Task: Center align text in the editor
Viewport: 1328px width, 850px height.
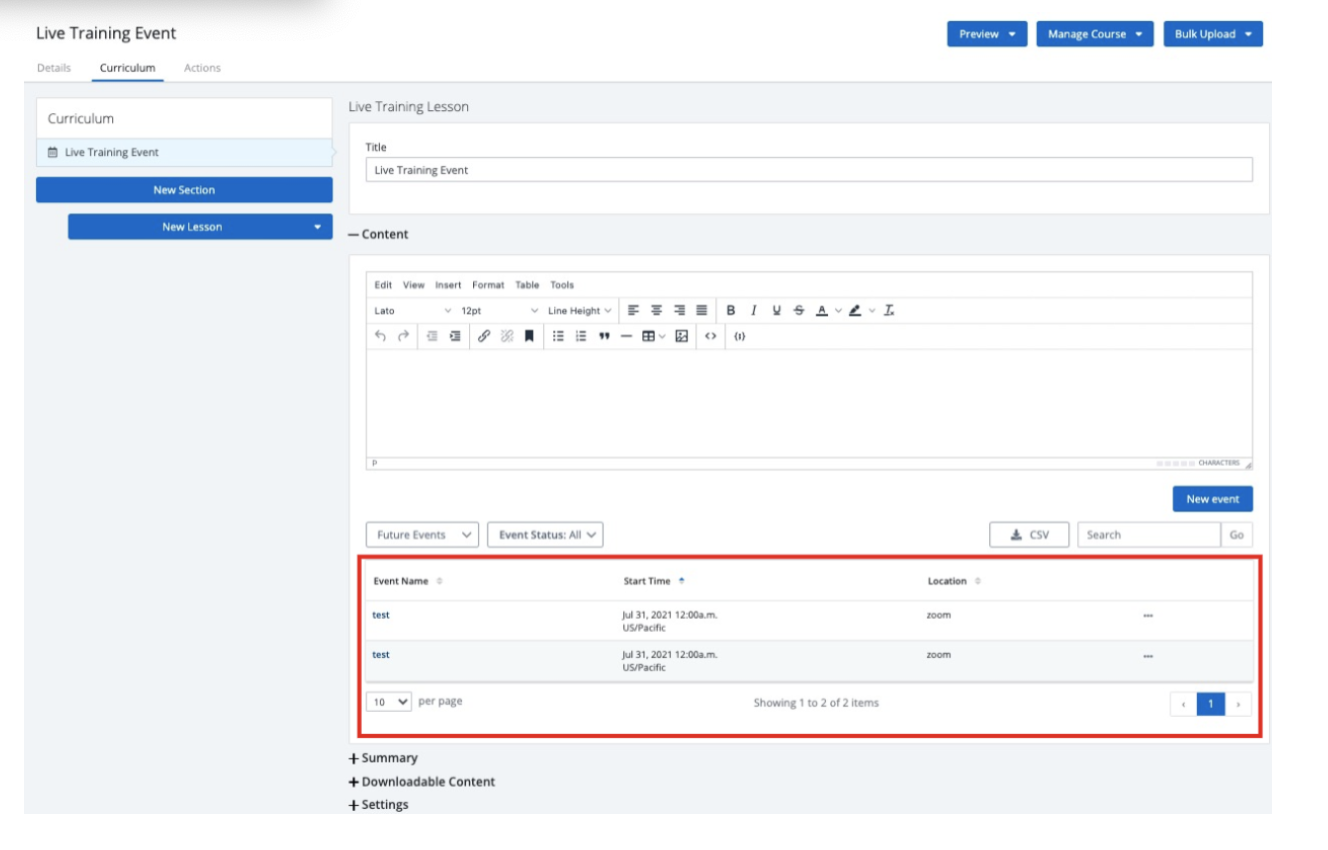Action: coord(656,311)
